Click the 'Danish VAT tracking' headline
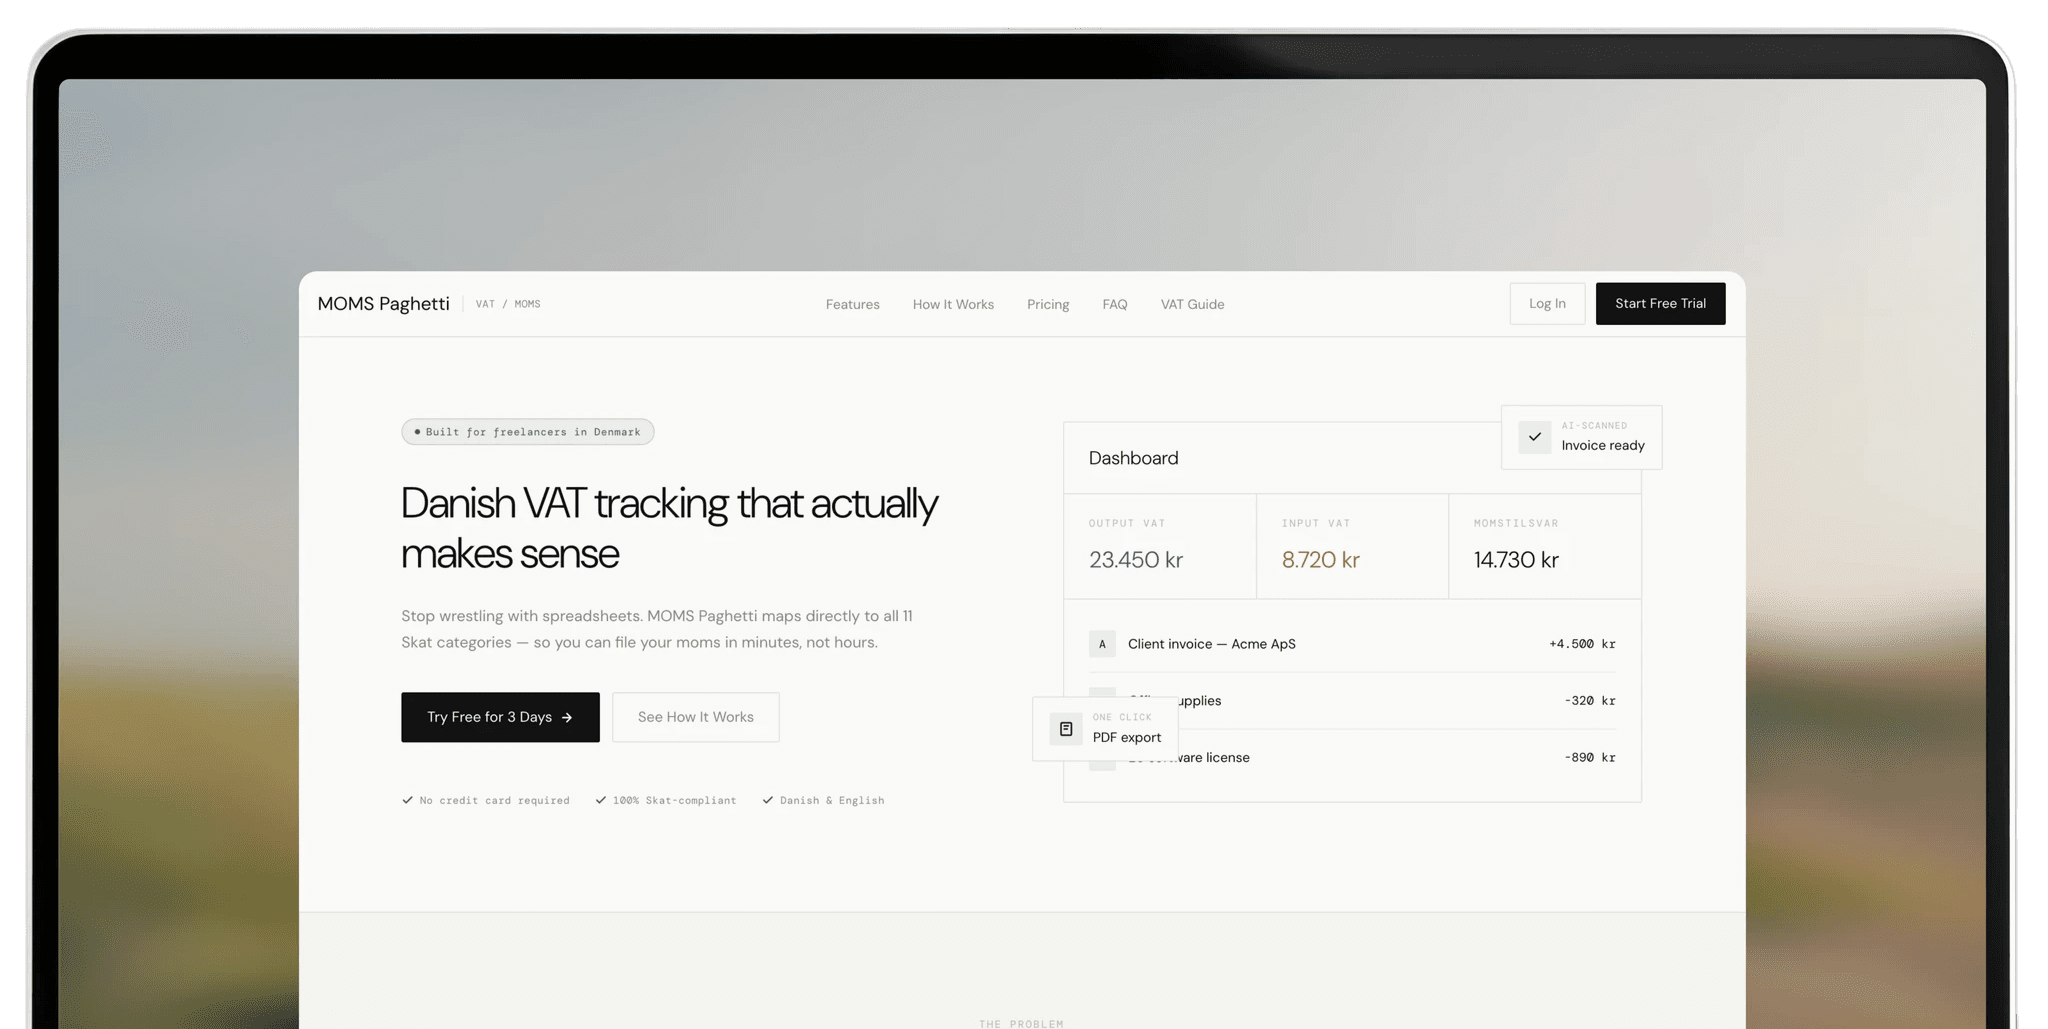This screenshot has width=2048, height=1029. pos(669,528)
